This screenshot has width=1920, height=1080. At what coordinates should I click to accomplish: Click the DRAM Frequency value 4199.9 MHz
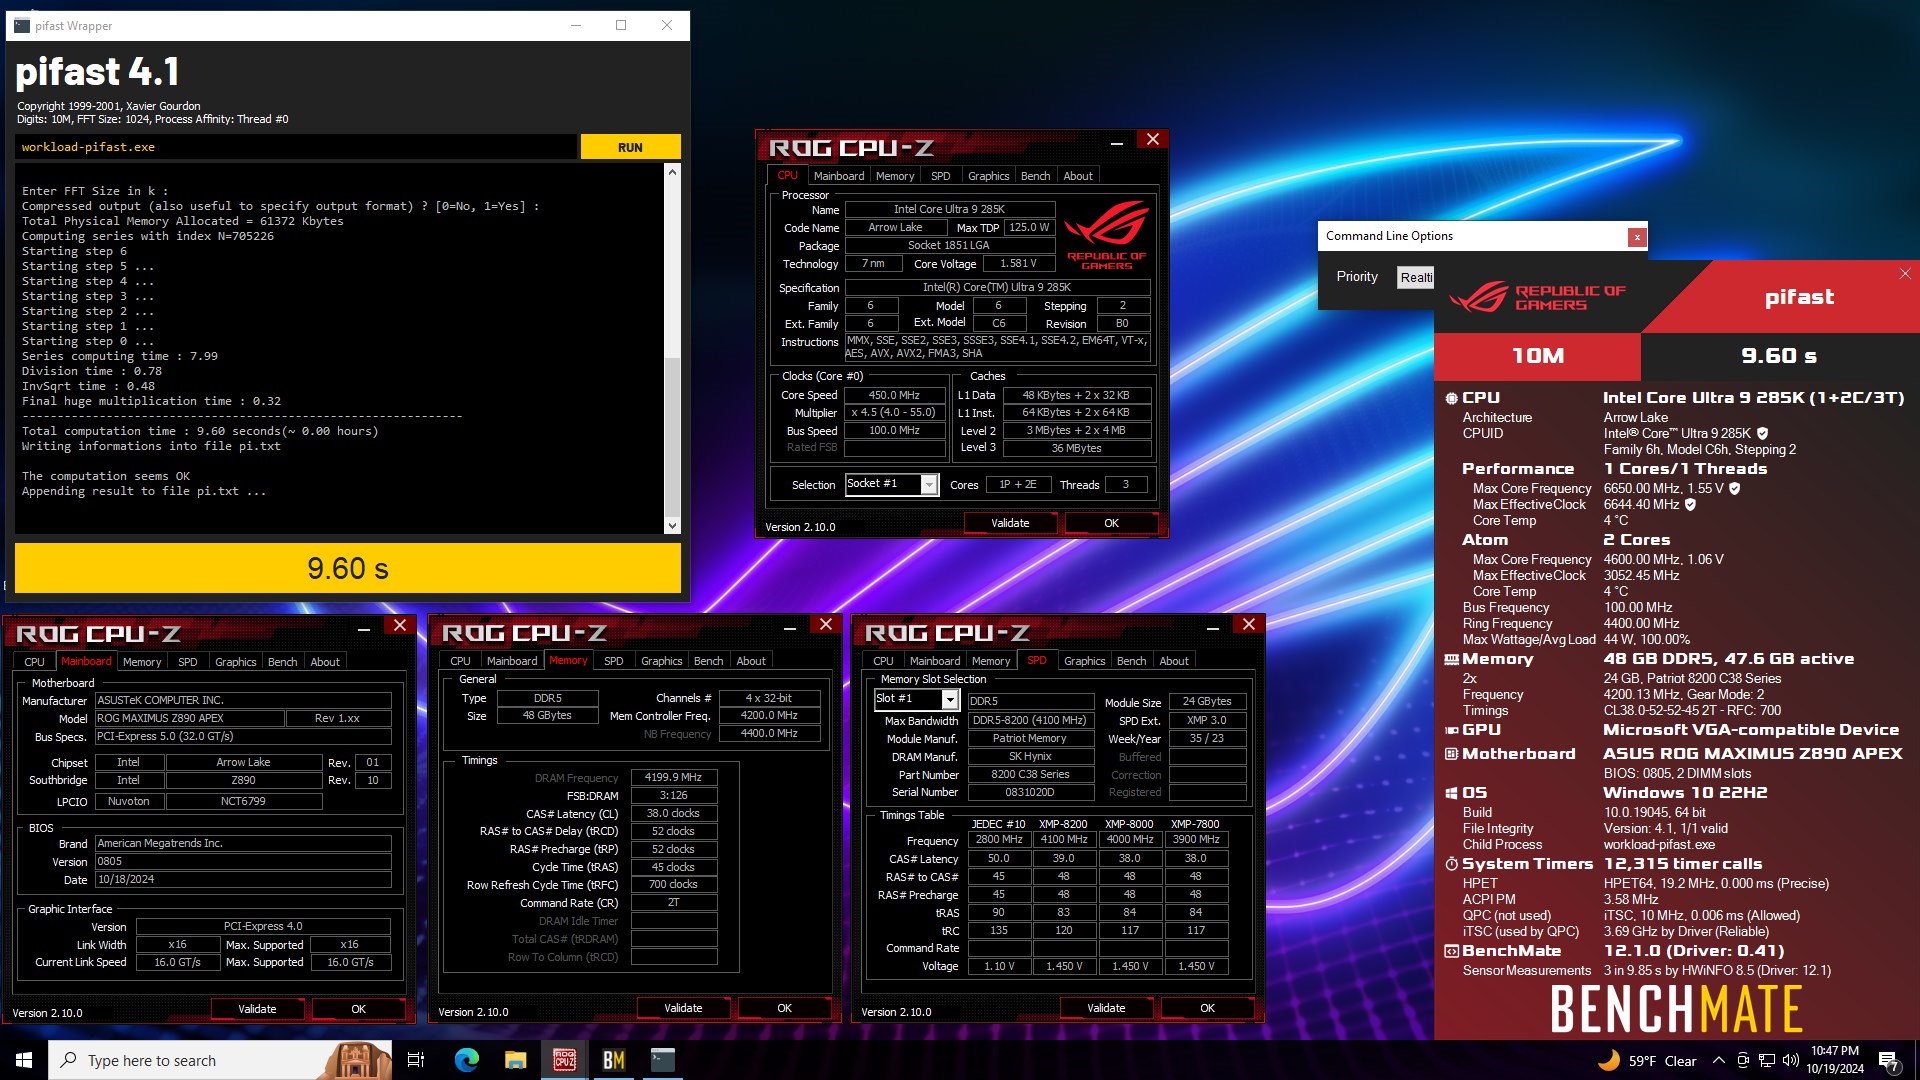click(673, 778)
